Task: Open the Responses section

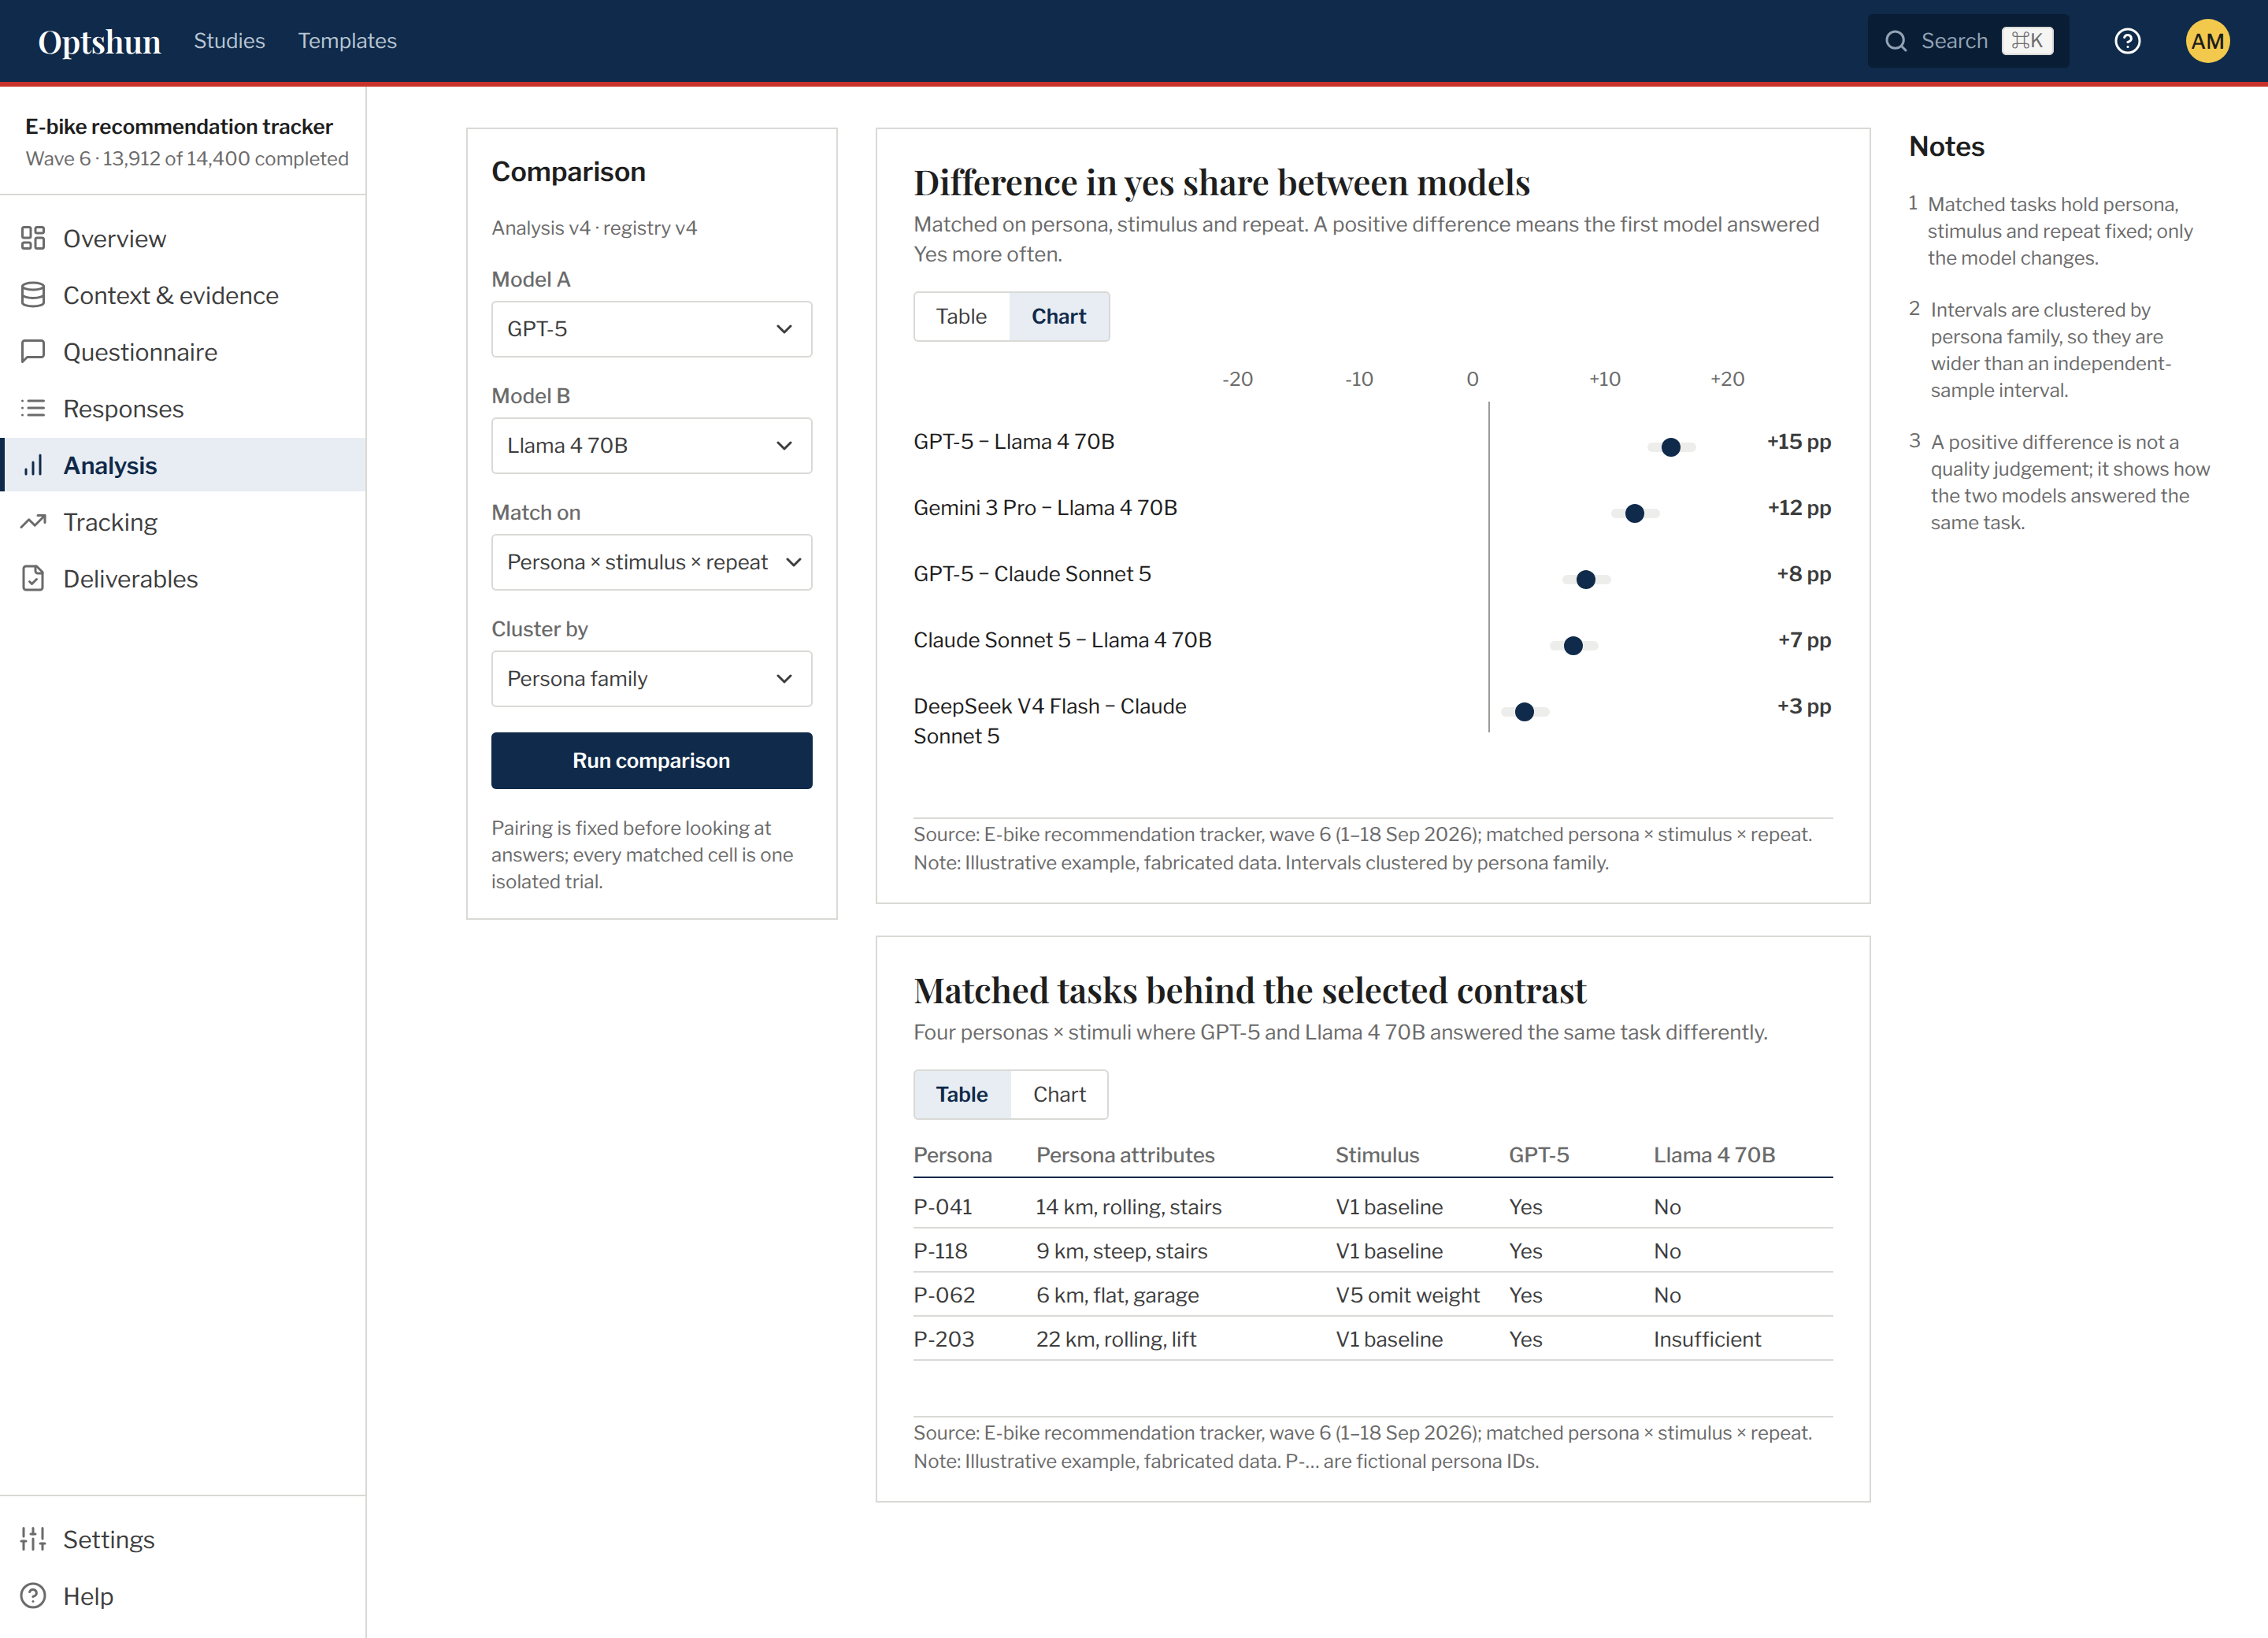Action: point(183,408)
